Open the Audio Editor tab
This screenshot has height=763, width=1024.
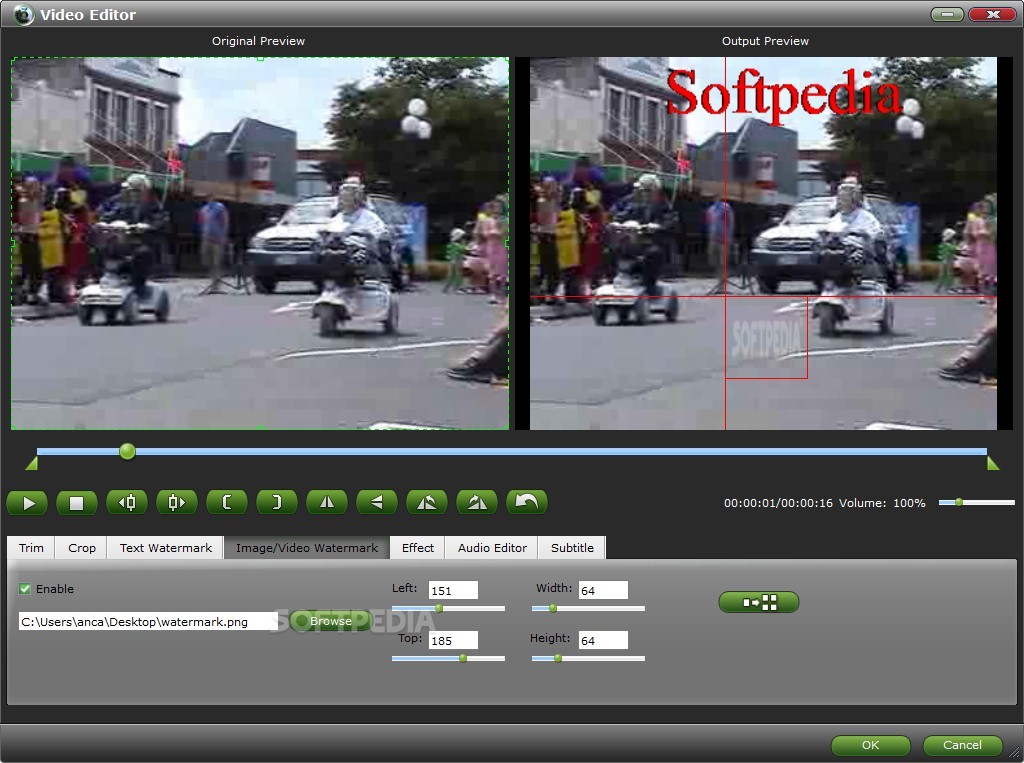(492, 547)
